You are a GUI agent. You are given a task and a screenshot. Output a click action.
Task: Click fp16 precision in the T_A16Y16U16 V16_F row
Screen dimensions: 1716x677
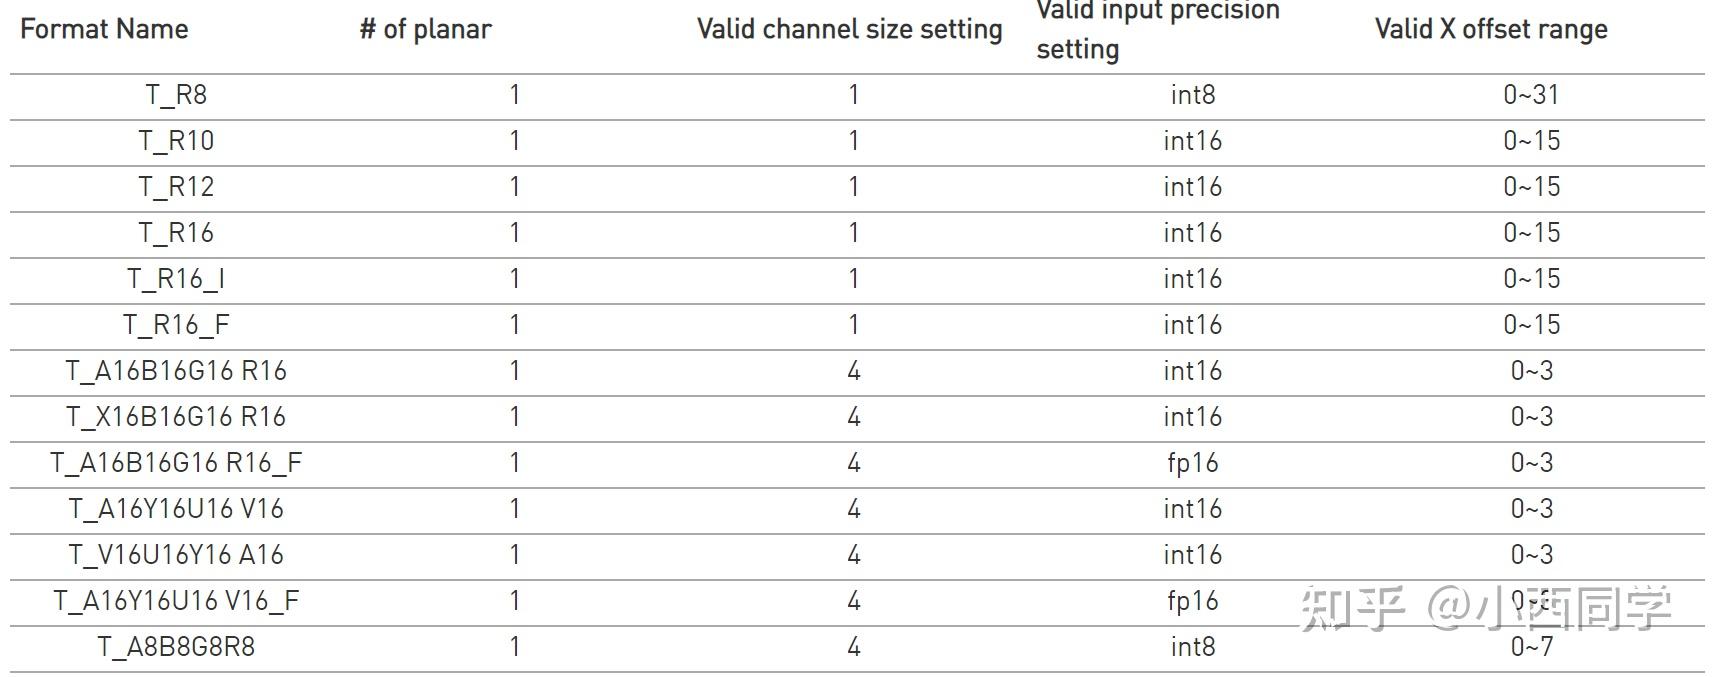coord(1192,601)
